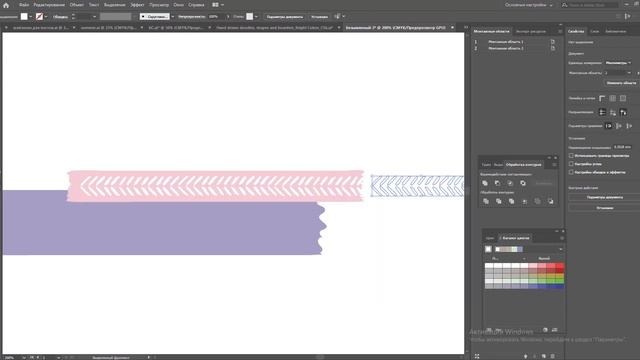The image size is (640, 360).
Task: Open the brush definition dropdown arrow
Action: pos(173,17)
